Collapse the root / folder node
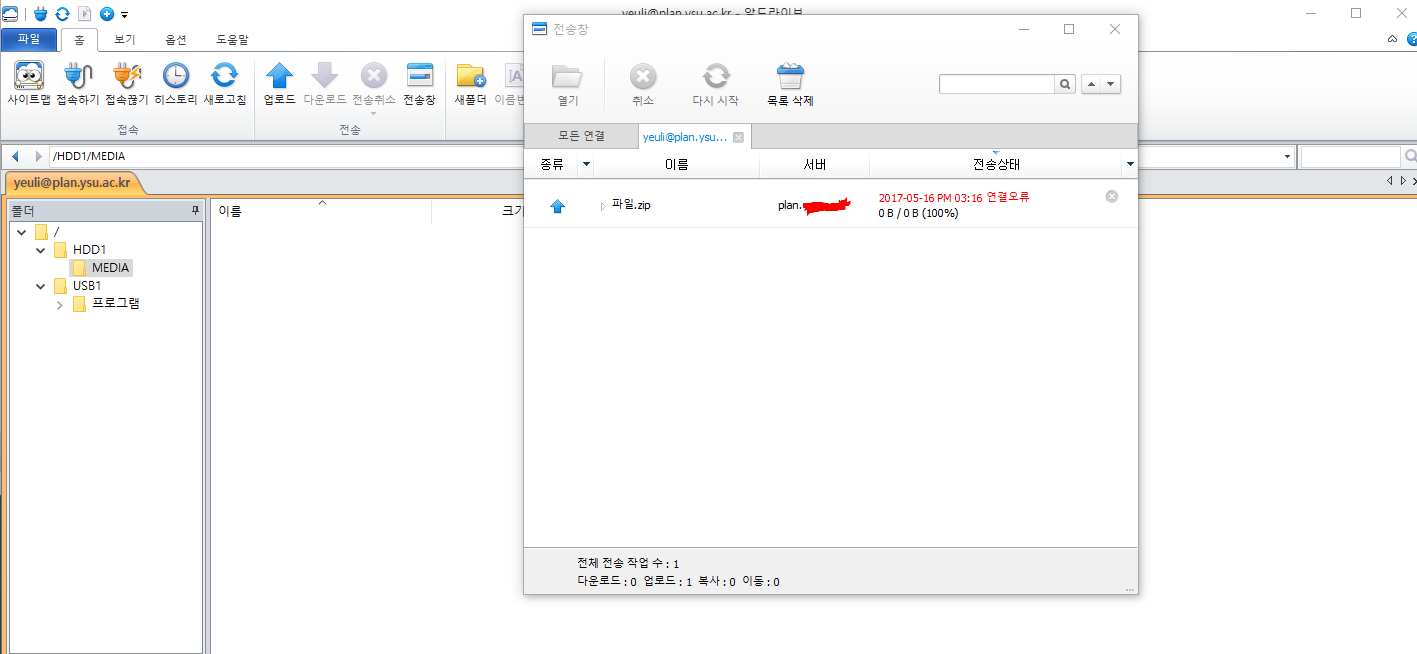1417x654 pixels. coord(22,232)
